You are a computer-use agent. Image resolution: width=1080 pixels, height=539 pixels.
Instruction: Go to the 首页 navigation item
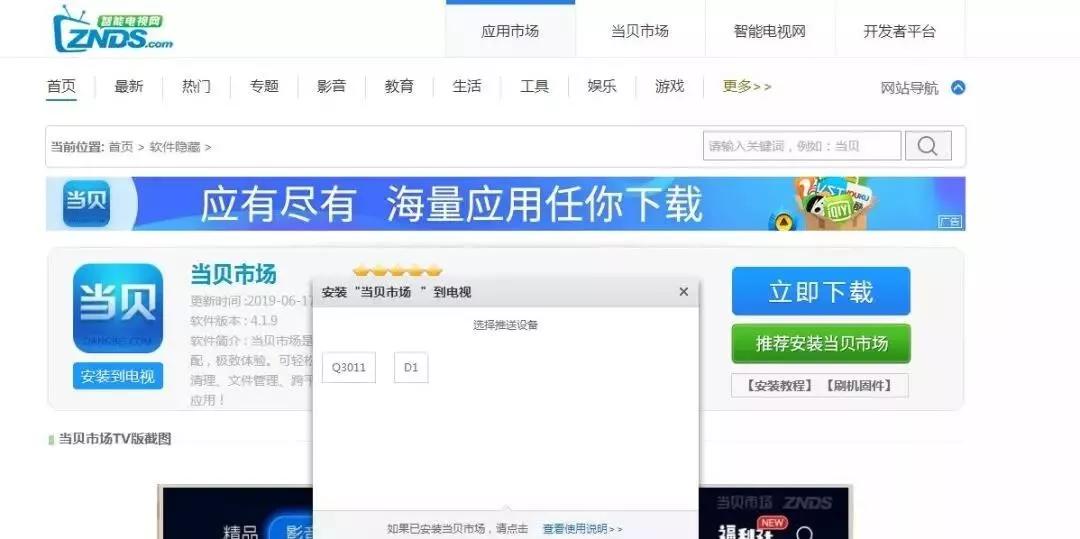(x=61, y=87)
